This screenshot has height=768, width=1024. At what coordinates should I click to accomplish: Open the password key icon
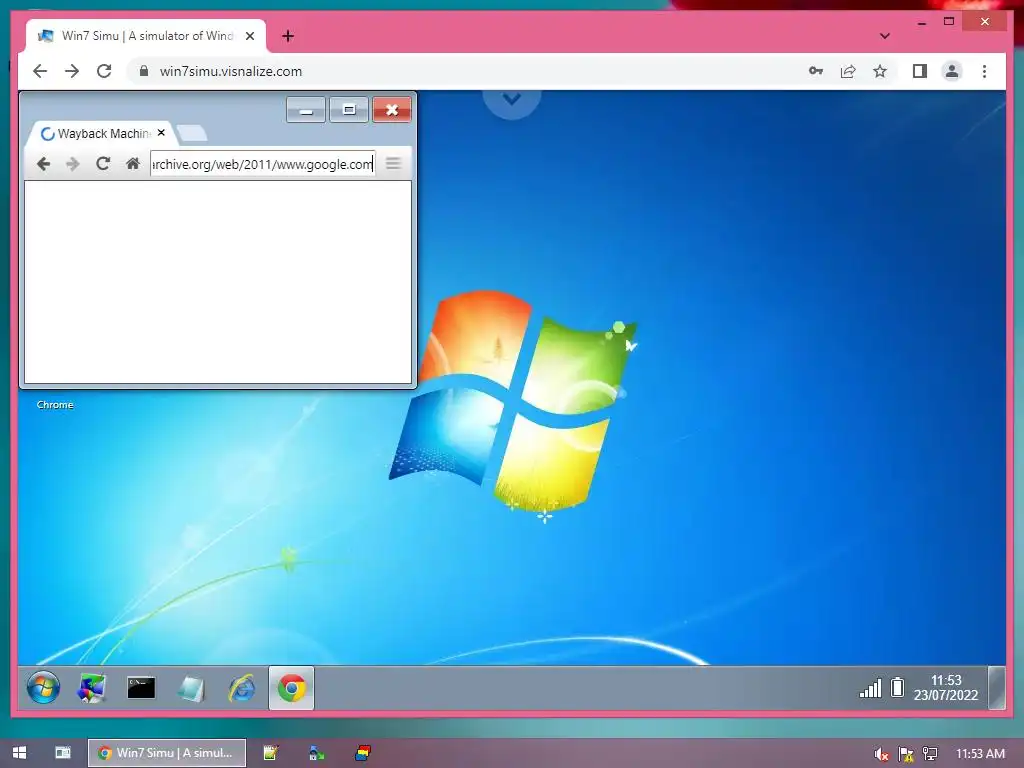(x=816, y=71)
